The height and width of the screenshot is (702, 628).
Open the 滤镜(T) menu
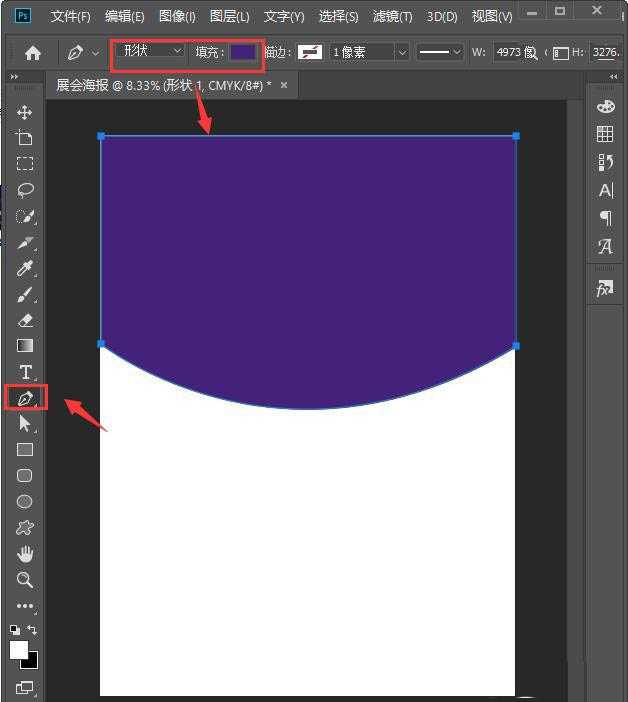pyautogui.click(x=392, y=17)
